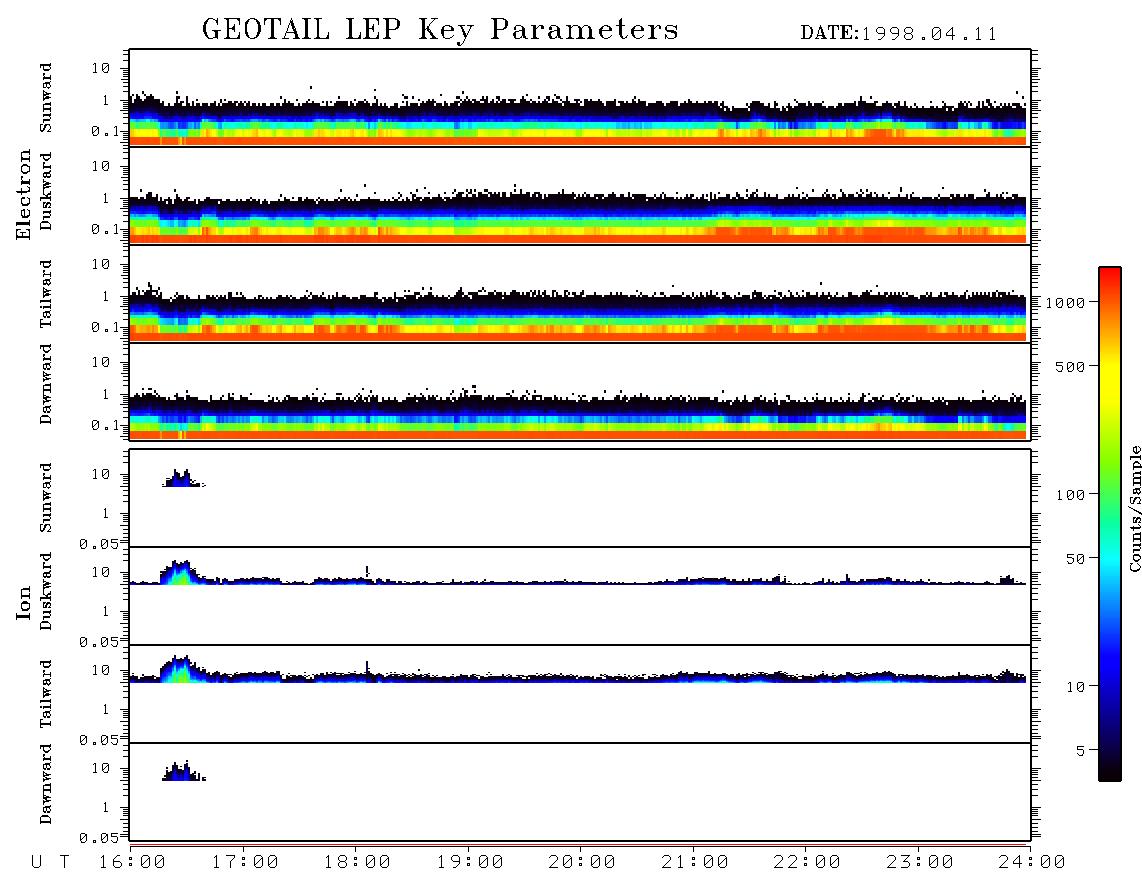Click the 'Counts/Sample' colorbar label
Viewport: 1142px width, 880px height.
1134,508
